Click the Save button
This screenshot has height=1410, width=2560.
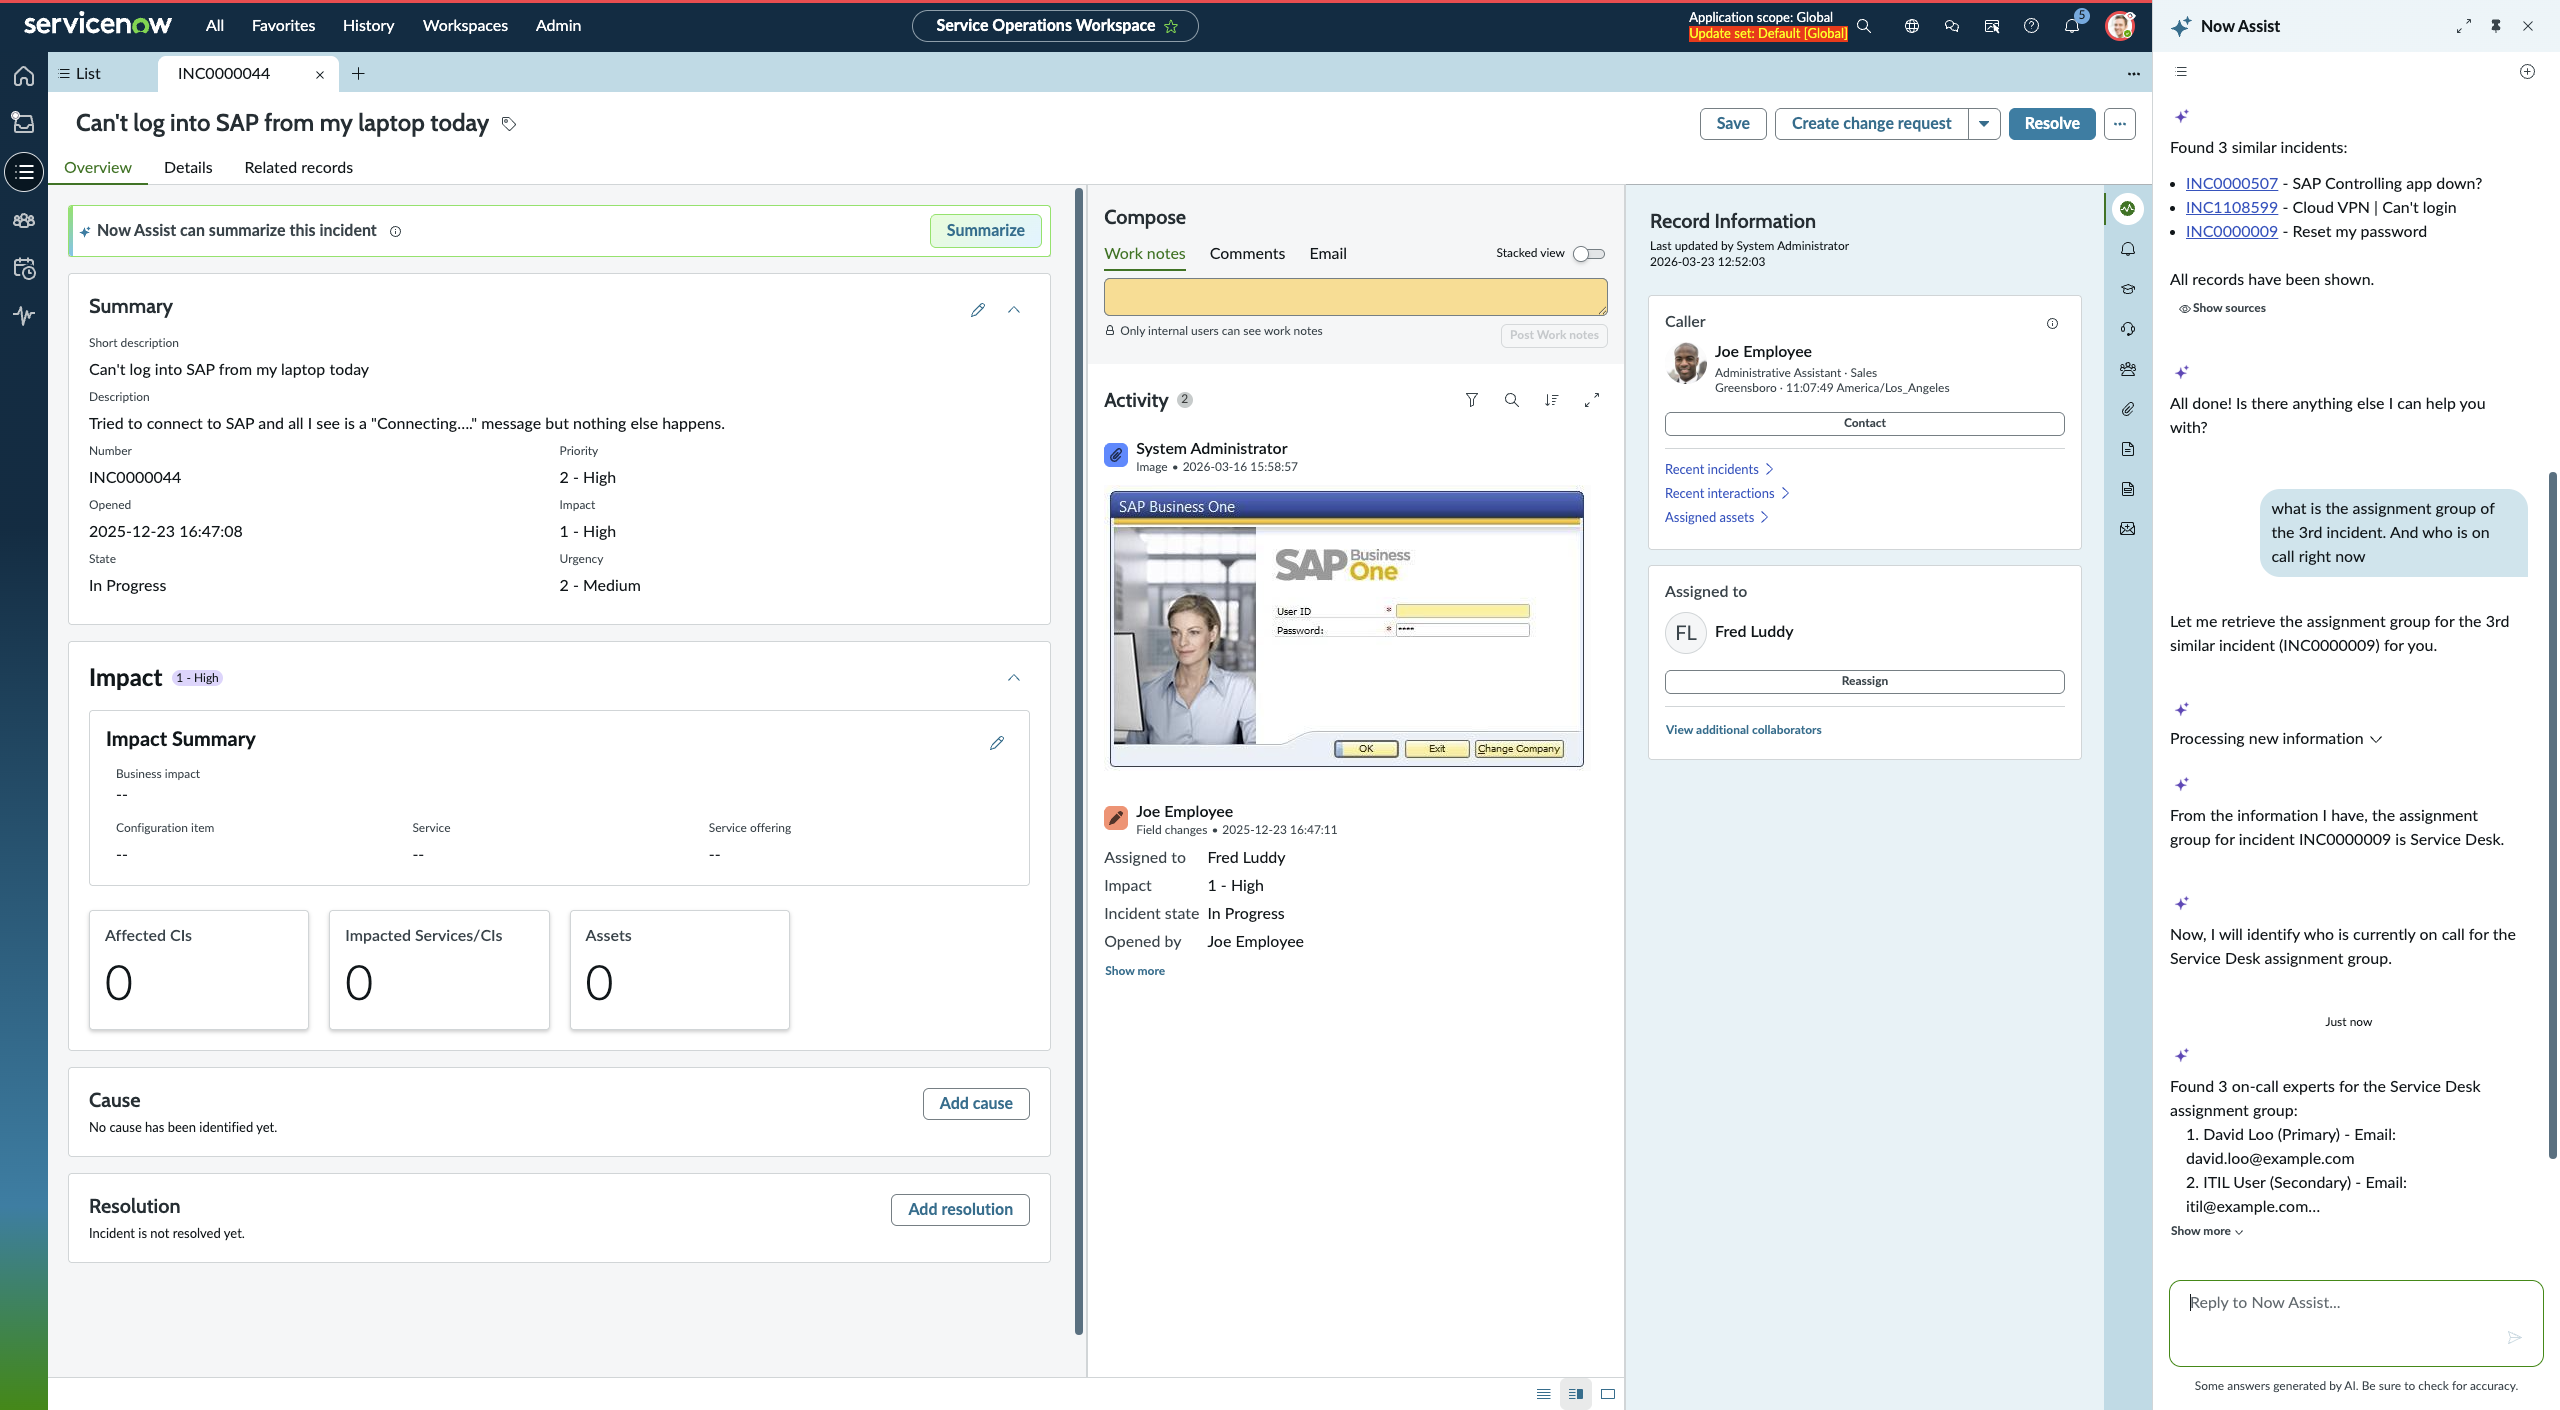tap(1733, 124)
